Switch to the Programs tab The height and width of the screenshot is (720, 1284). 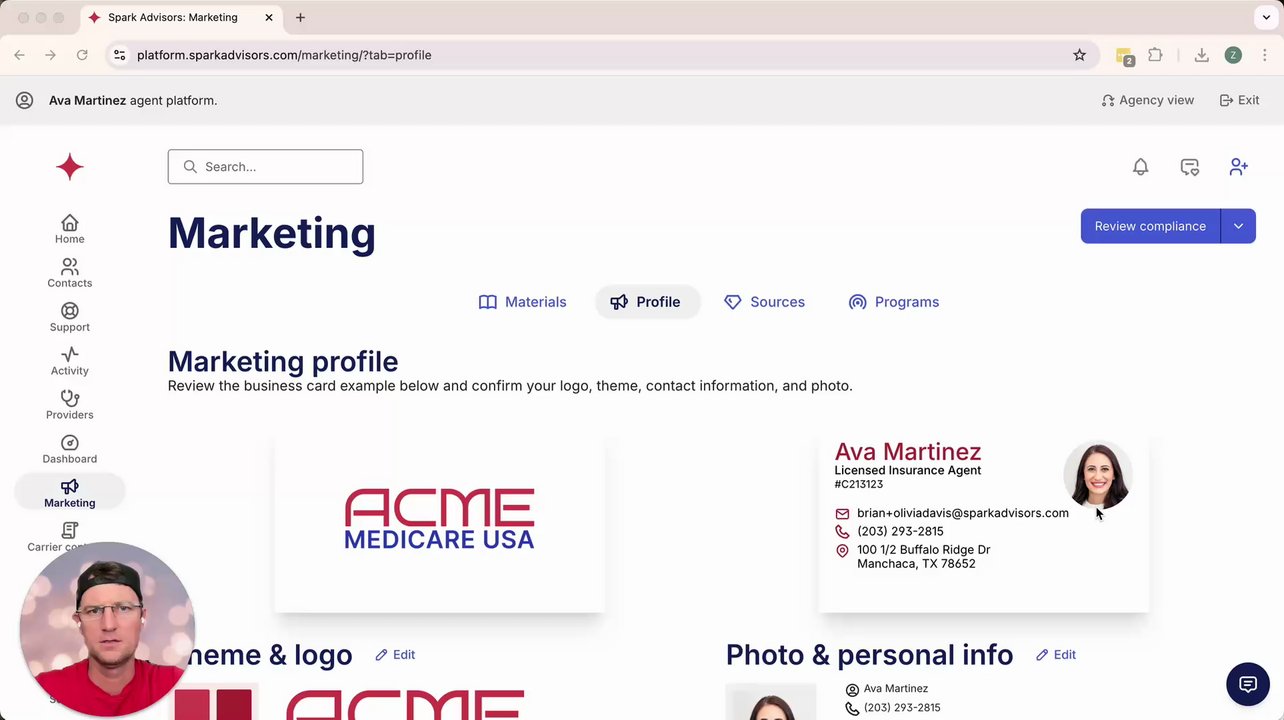pyautogui.click(x=893, y=302)
